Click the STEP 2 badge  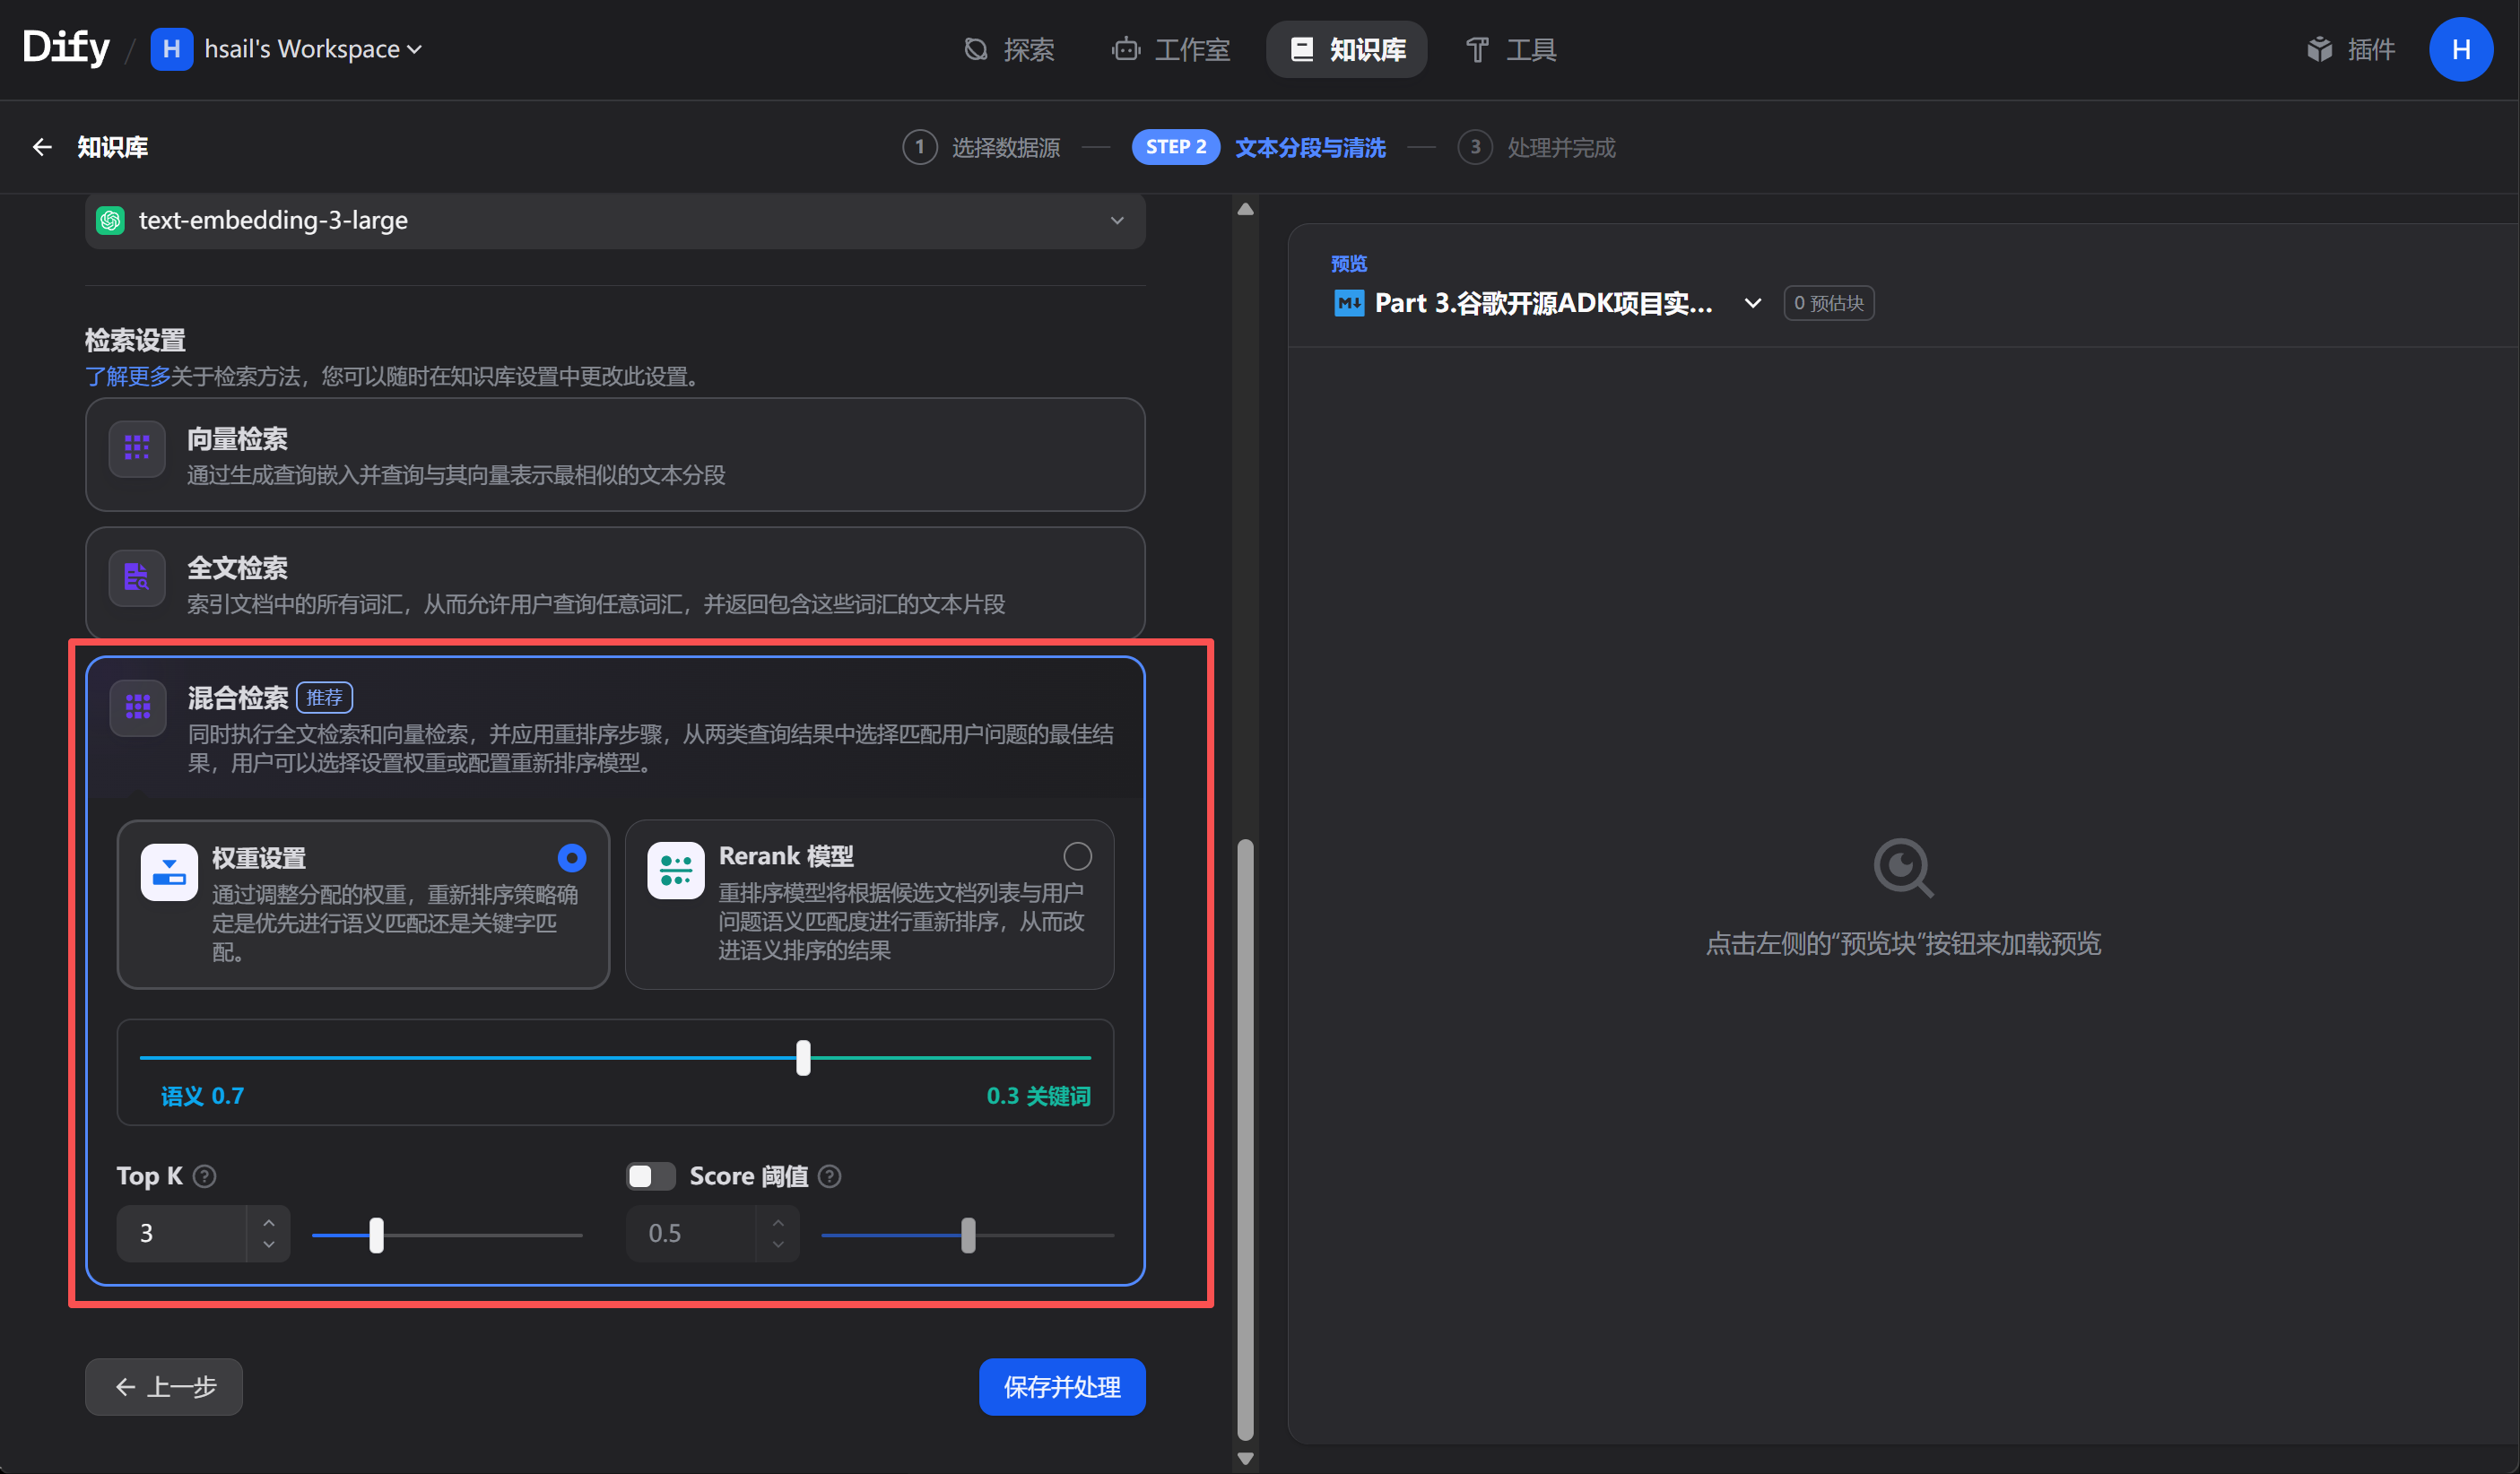(x=1175, y=147)
